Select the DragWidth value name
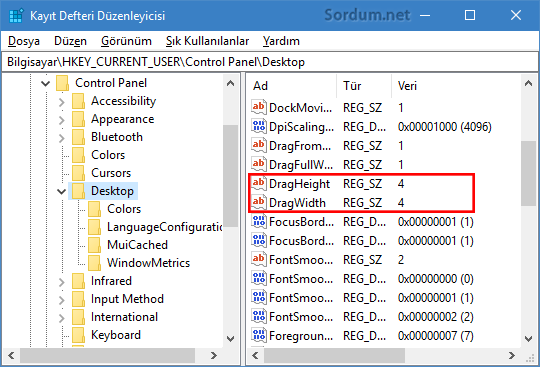540x367 pixels. tap(297, 203)
